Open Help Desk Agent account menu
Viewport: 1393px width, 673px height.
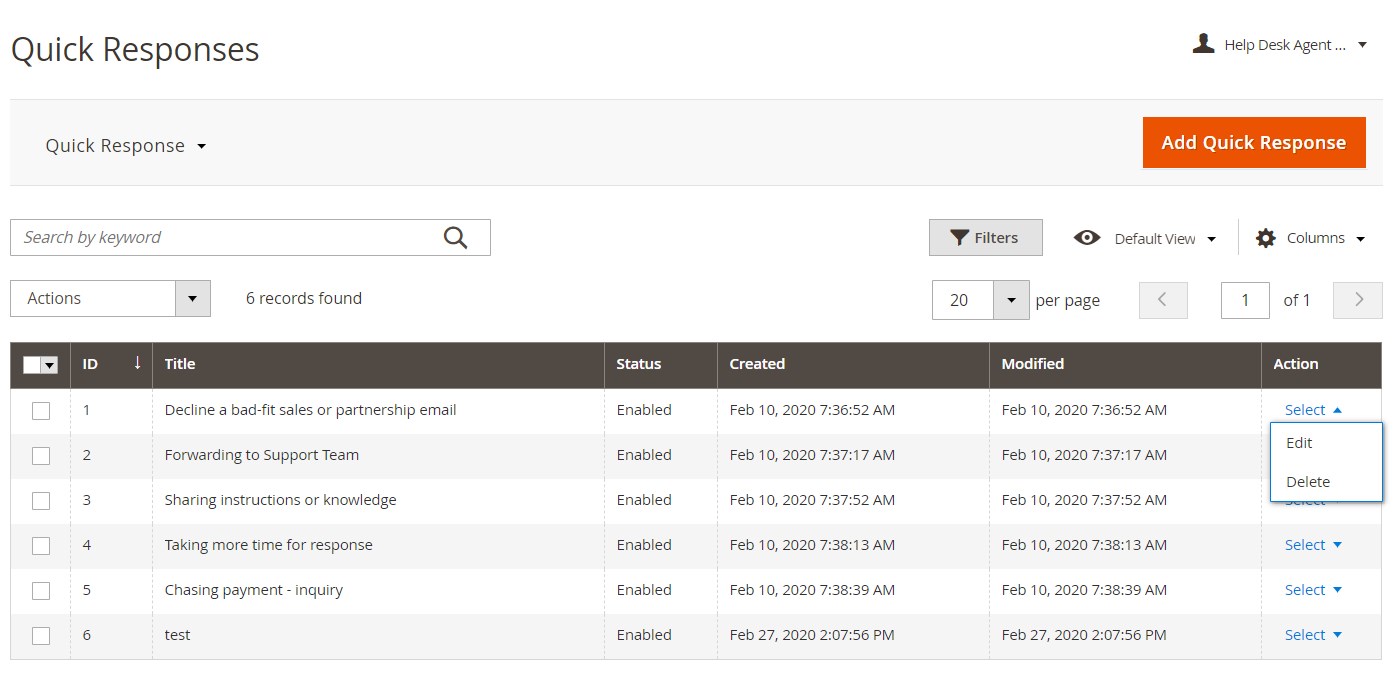(x=1280, y=45)
